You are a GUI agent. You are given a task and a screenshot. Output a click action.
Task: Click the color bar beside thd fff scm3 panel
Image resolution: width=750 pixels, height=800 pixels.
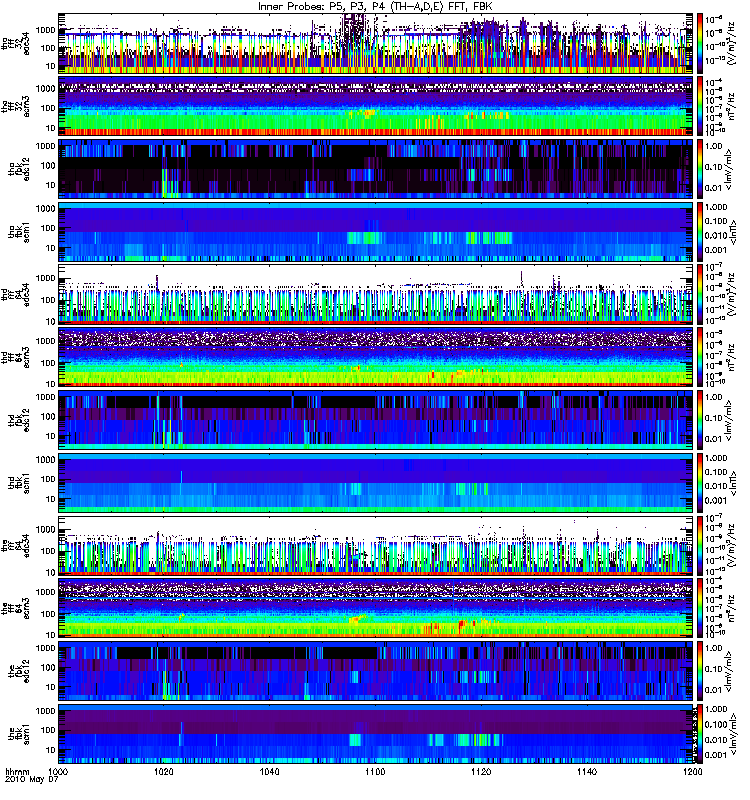[700, 357]
